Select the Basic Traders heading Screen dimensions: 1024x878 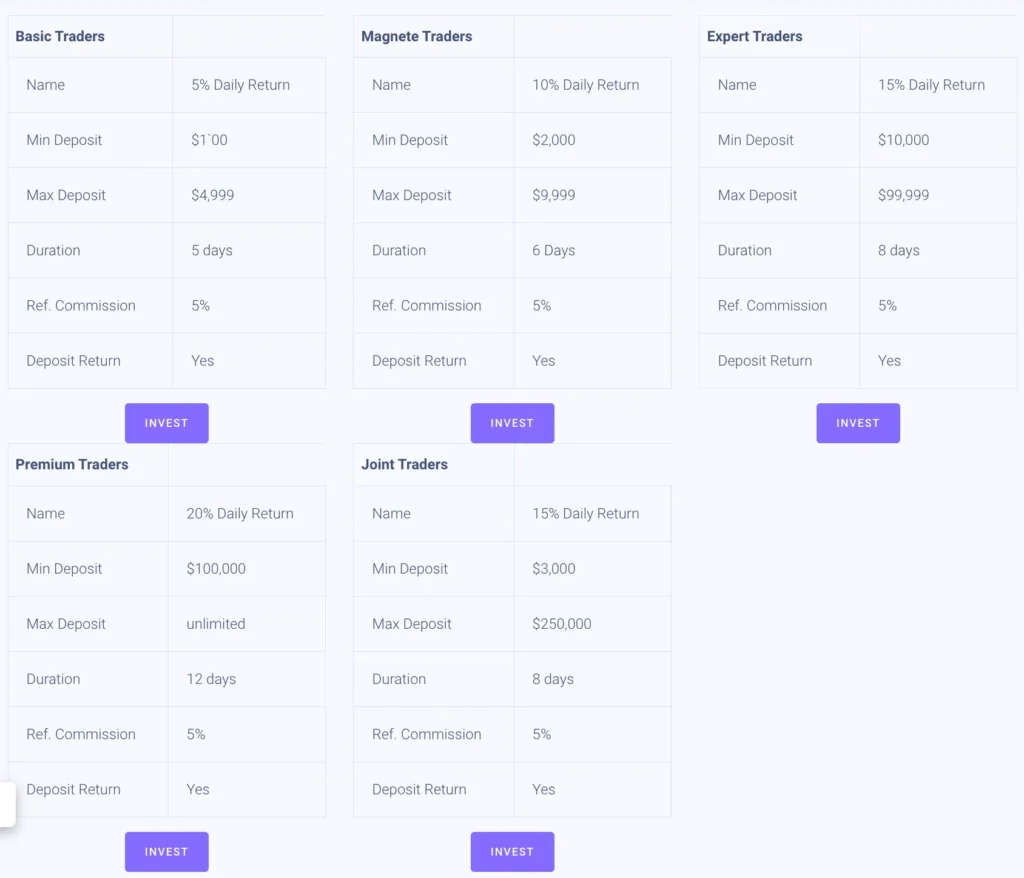pos(60,36)
